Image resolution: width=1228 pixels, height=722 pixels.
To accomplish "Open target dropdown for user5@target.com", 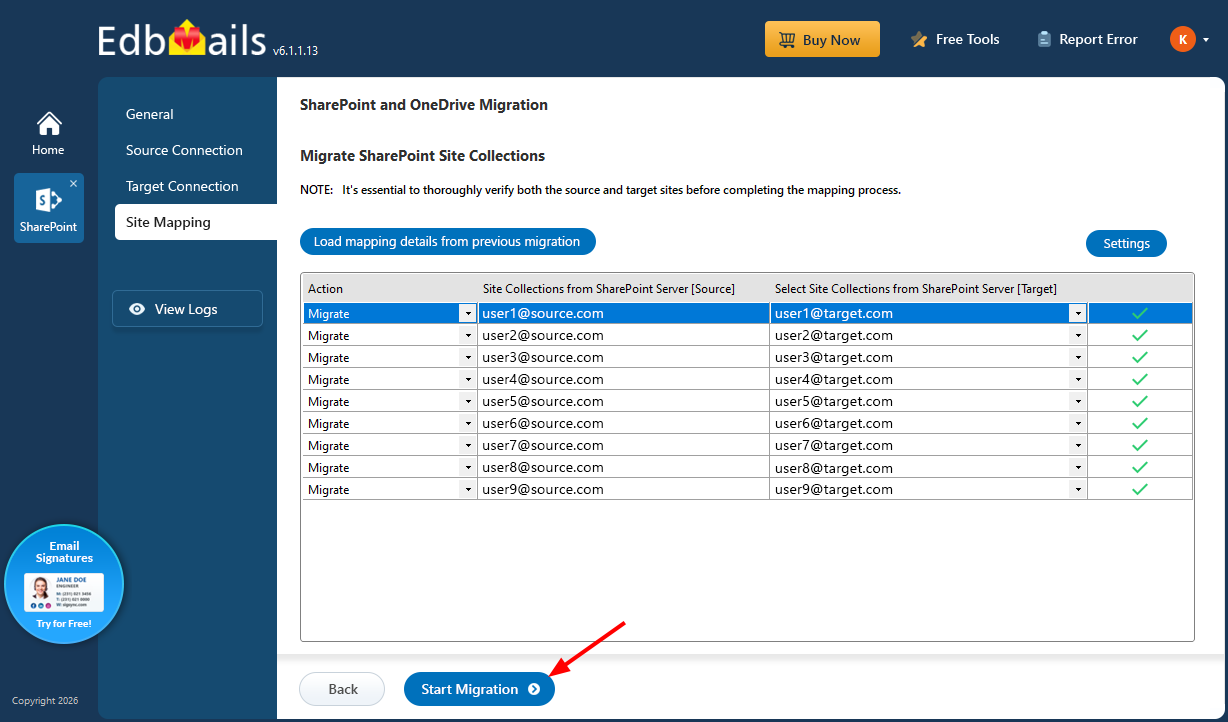I will [x=1077, y=401].
